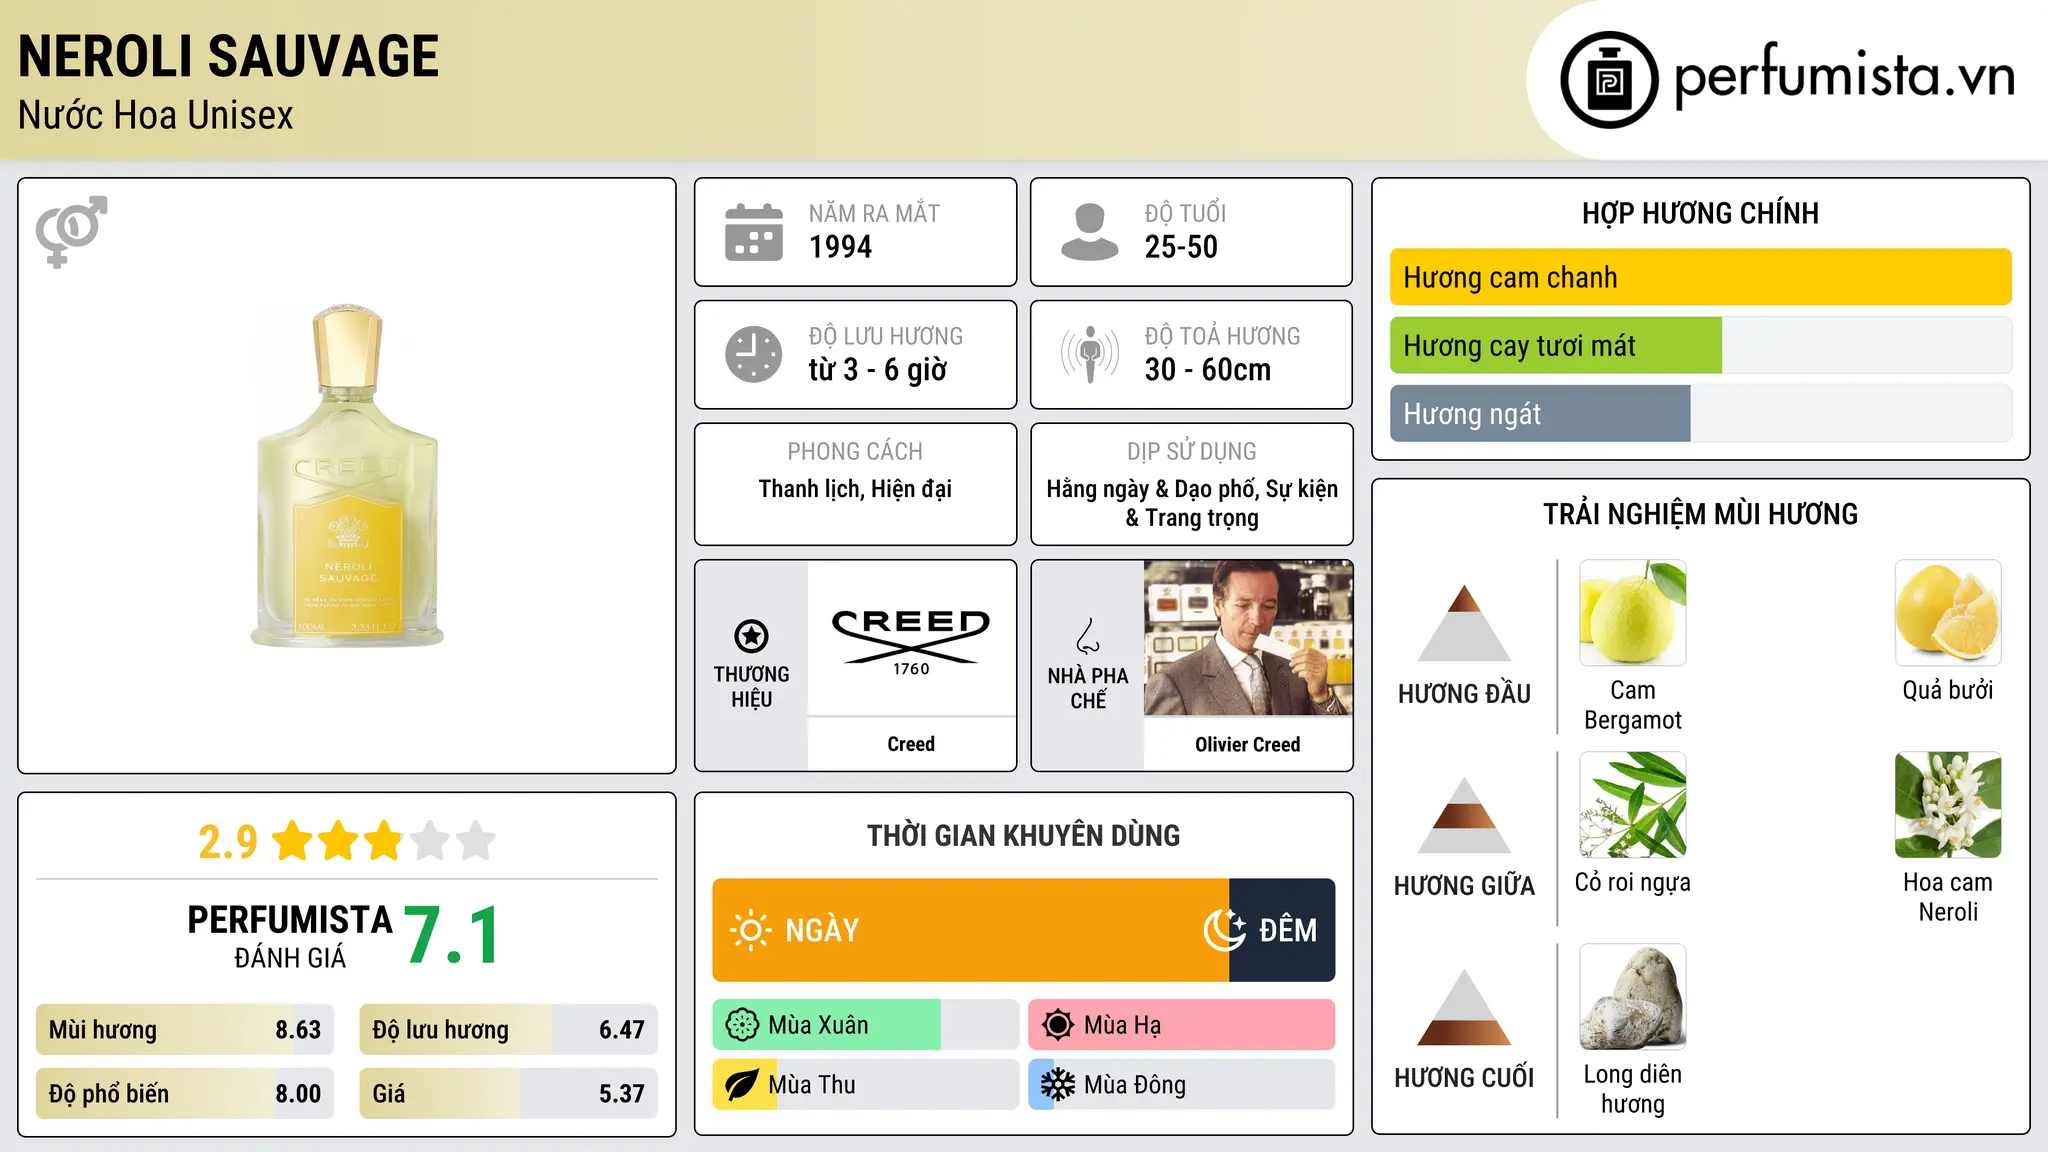Click the gray-blue Hương ngát accord bar
Screen dimensions: 2048x1152
1540,413
